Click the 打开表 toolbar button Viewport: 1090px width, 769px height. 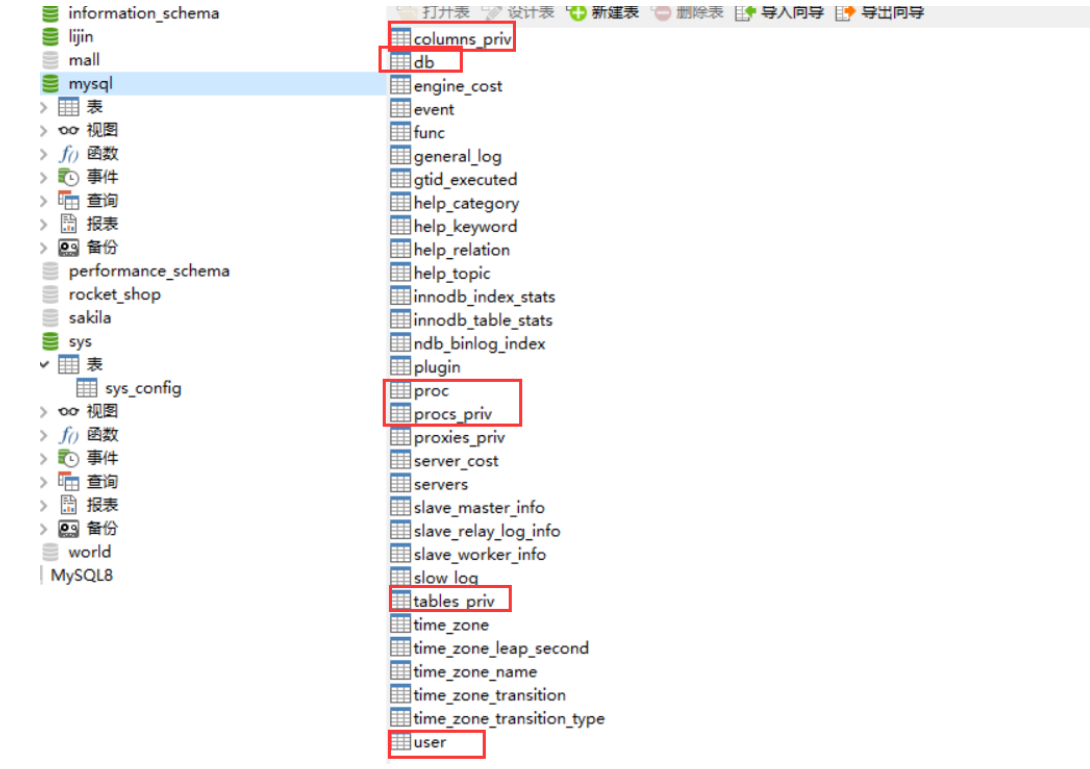(x=434, y=13)
